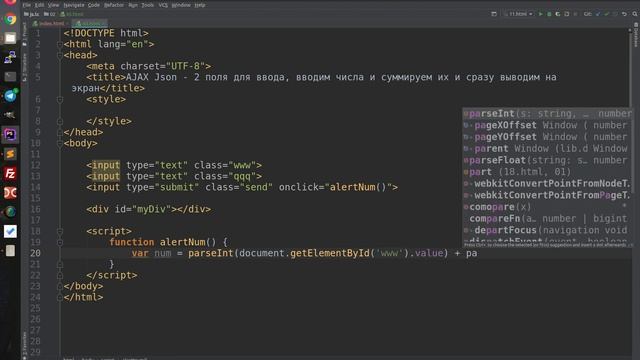The height and width of the screenshot is (360, 640).
Task: Collapse function alertNum fold on line 19
Action: click(60, 242)
